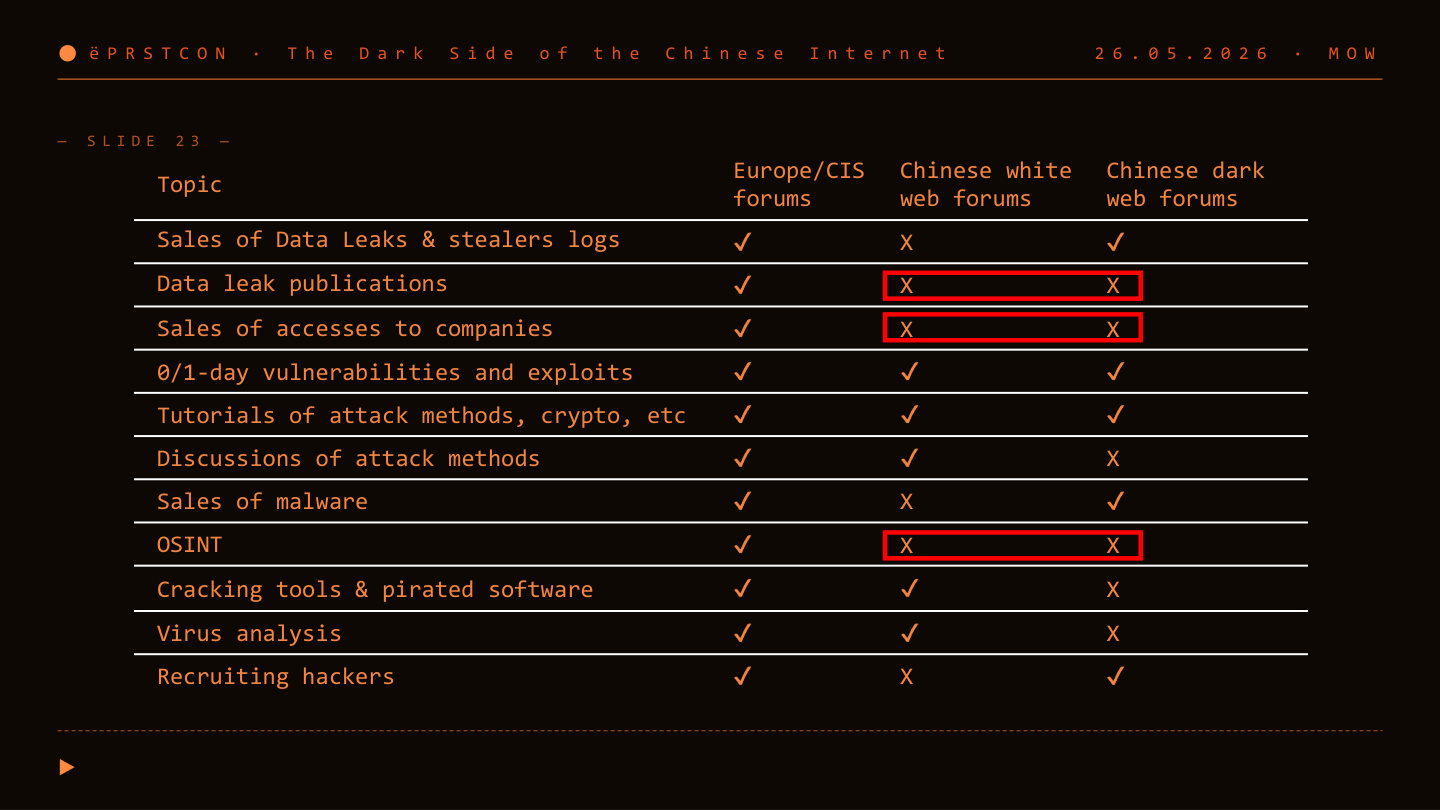Click the Chinese white web forums column header

[x=986, y=185]
